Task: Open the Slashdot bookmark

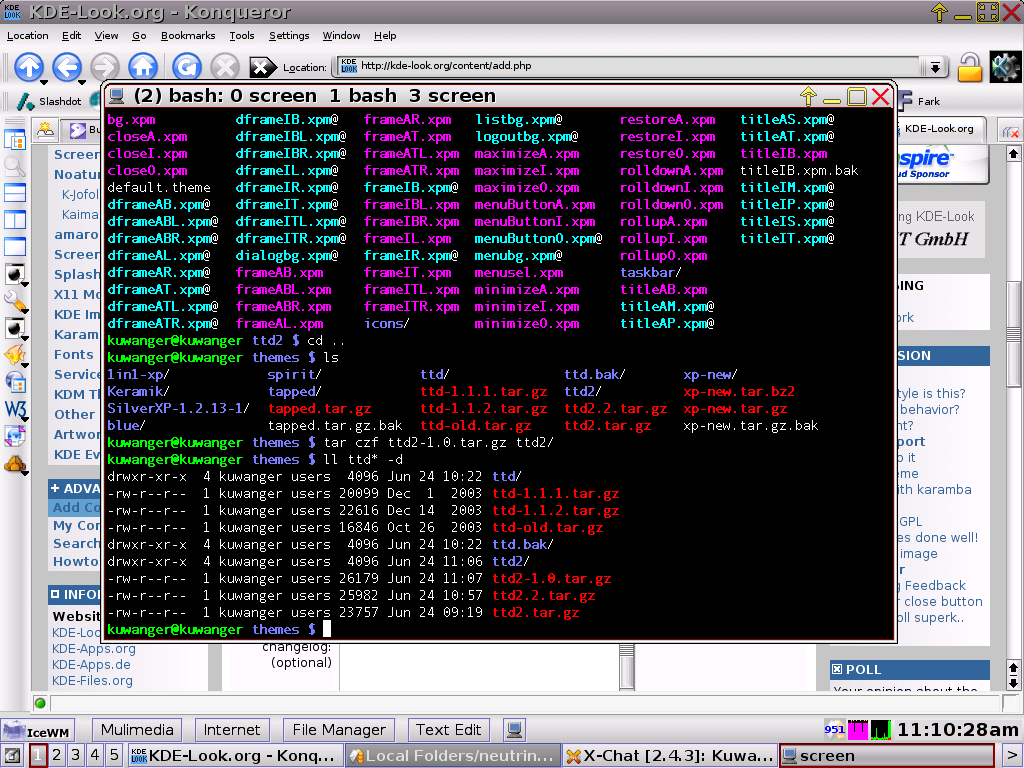Action: [50, 101]
